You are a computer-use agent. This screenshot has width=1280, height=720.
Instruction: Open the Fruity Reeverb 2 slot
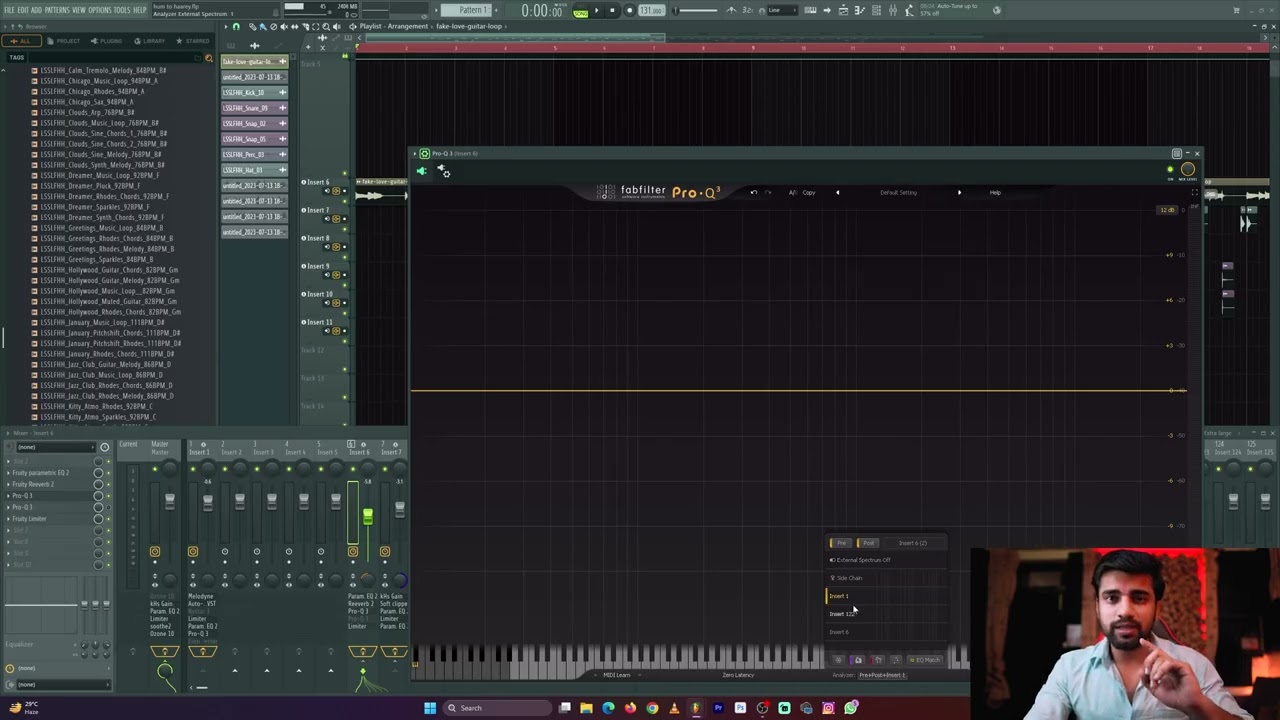[x=34, y=484]
